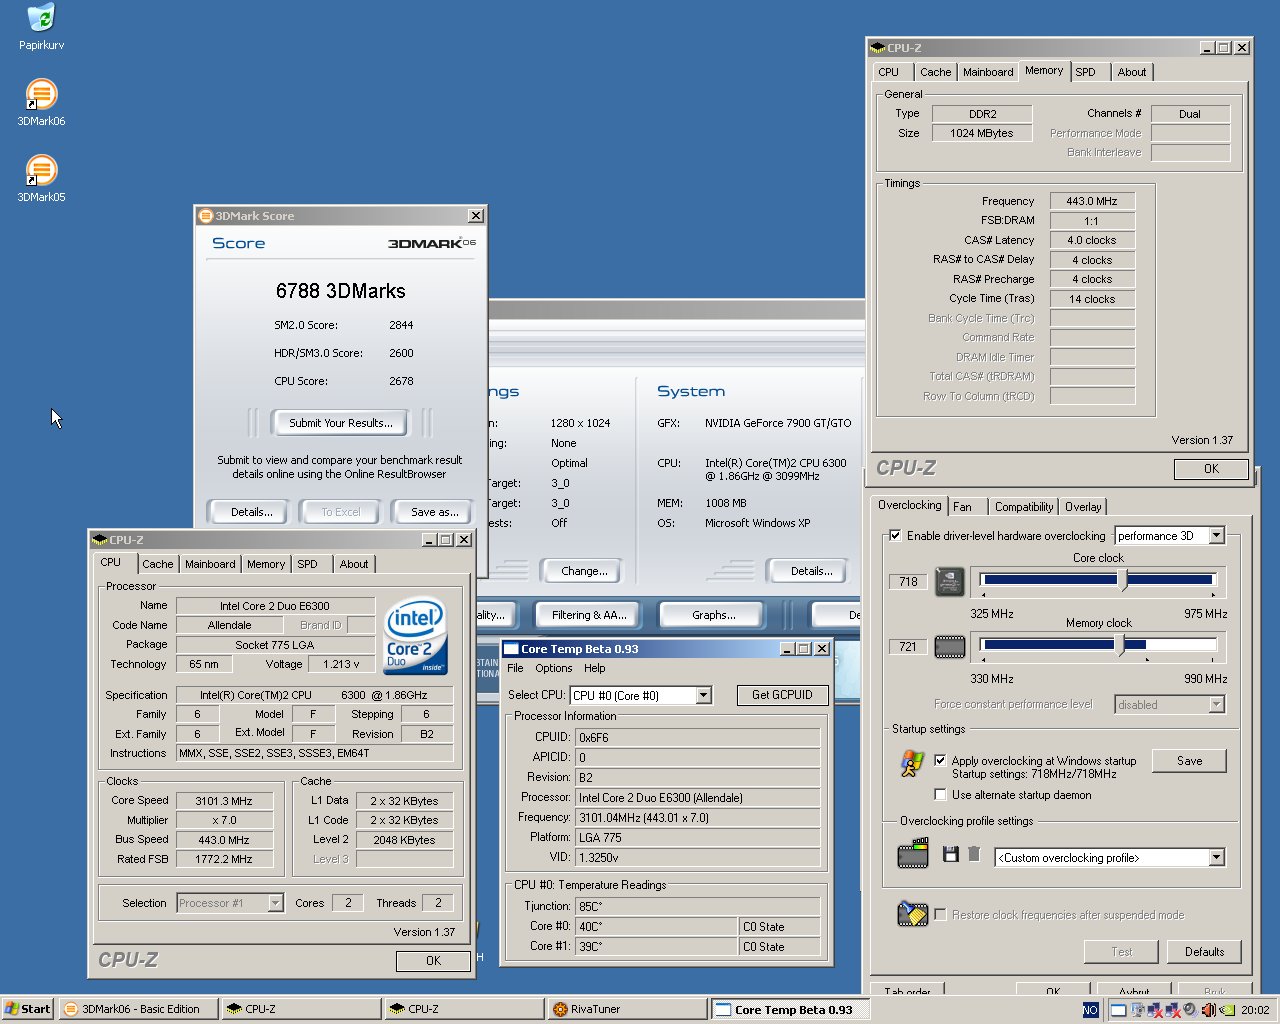Click the Core Temp window title icon
Screen dimensions: 1280x1024
pos(511,649)
